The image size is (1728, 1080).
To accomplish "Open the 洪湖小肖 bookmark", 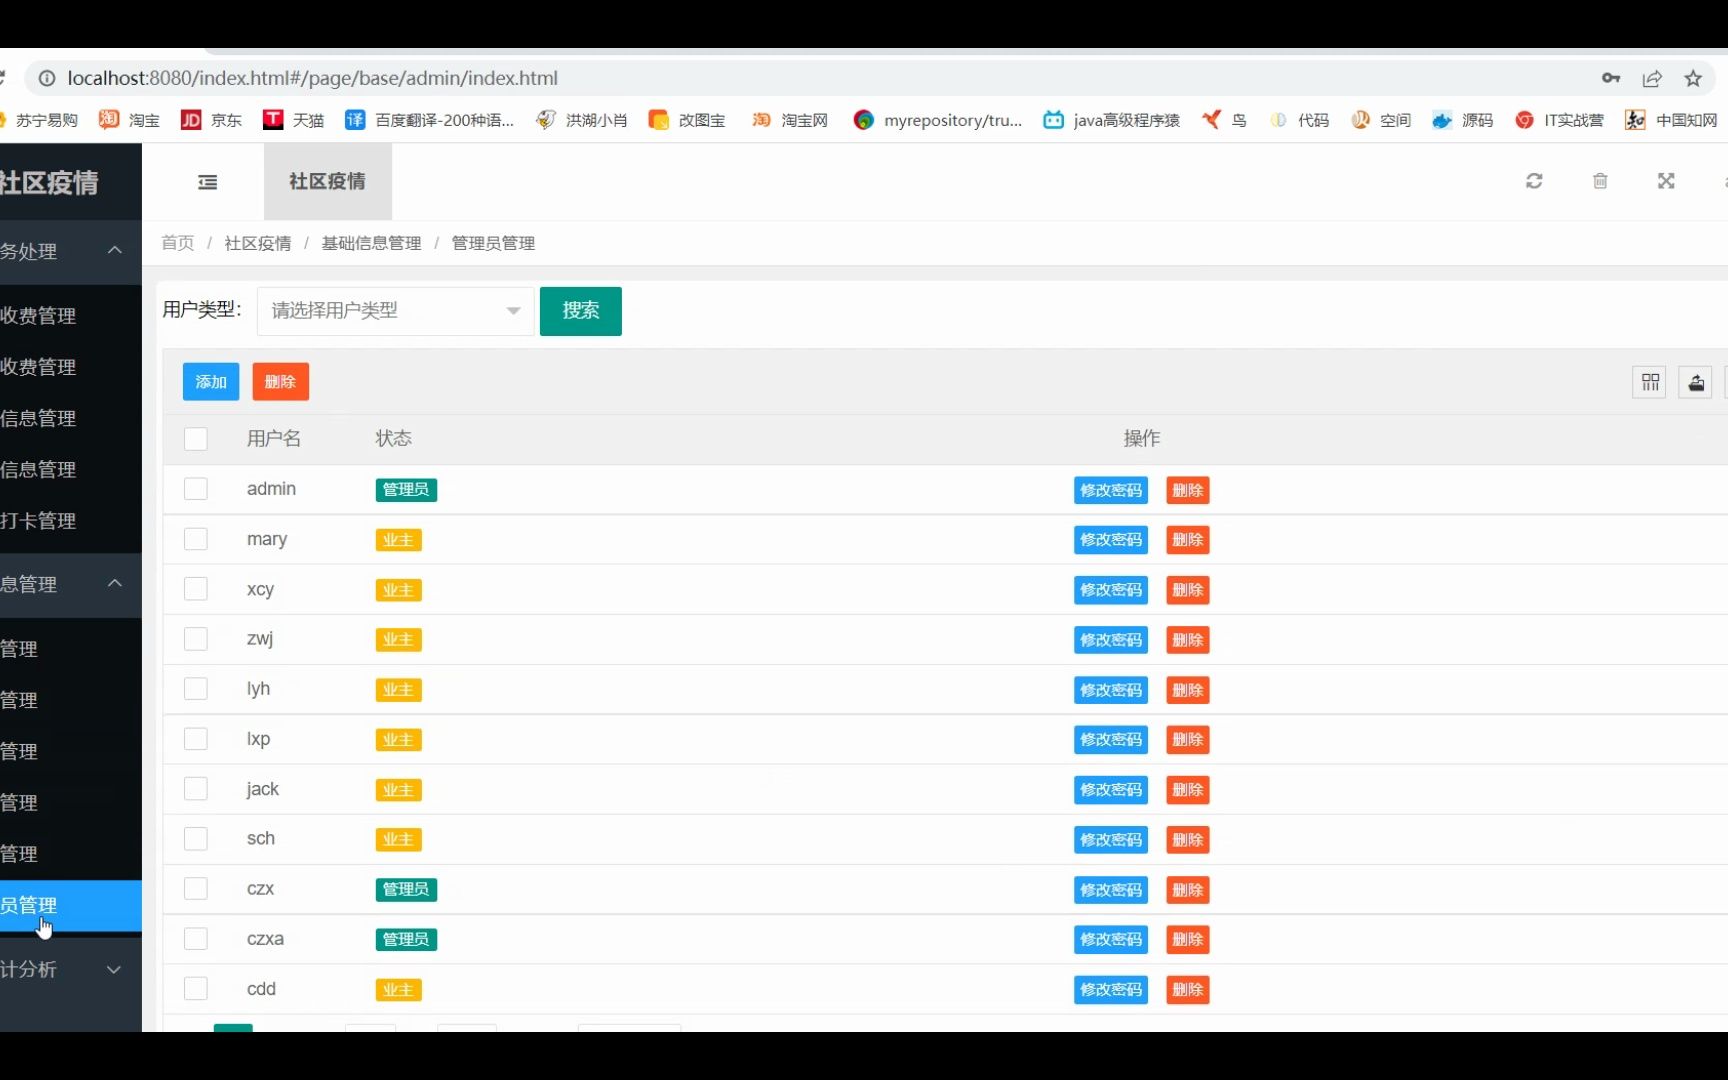I will coord(582,120).
